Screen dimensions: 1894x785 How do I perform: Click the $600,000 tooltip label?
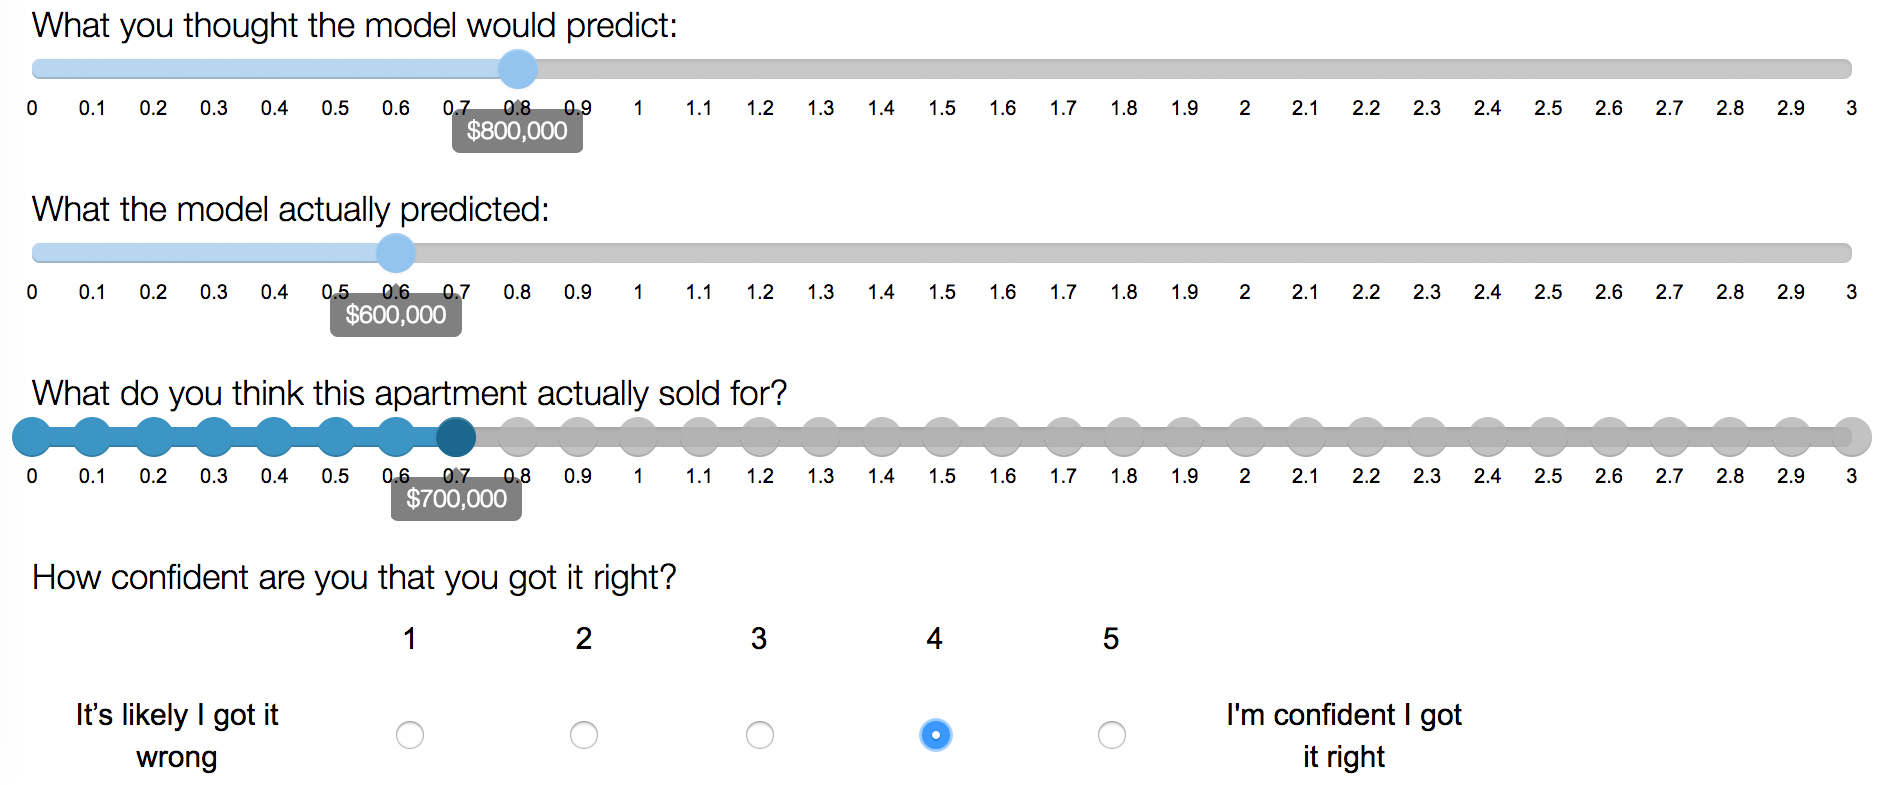396,315
